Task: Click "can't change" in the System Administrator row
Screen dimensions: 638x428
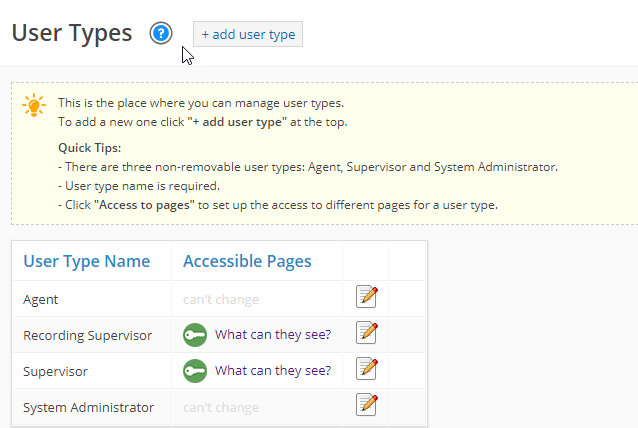Action: [221, 407]
